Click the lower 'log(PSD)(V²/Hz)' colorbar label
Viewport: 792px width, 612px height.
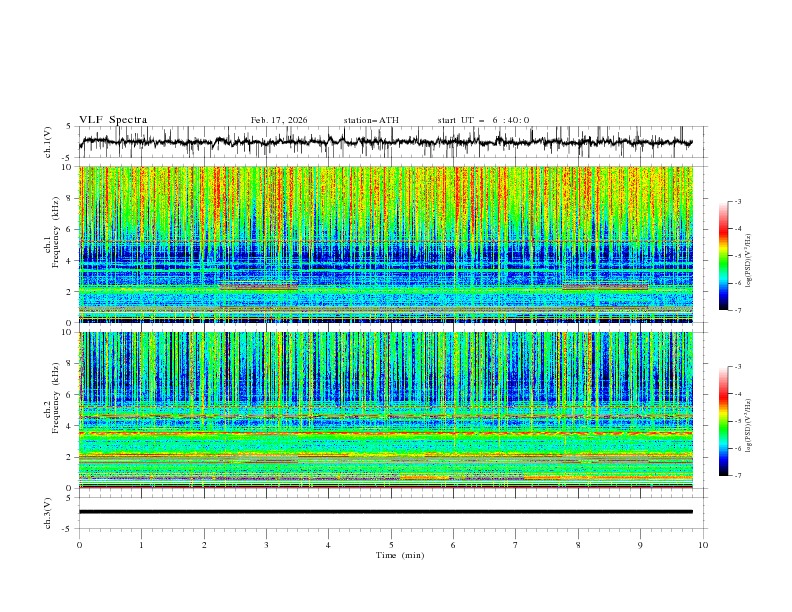pyautogui.click(x=748, y=426)
